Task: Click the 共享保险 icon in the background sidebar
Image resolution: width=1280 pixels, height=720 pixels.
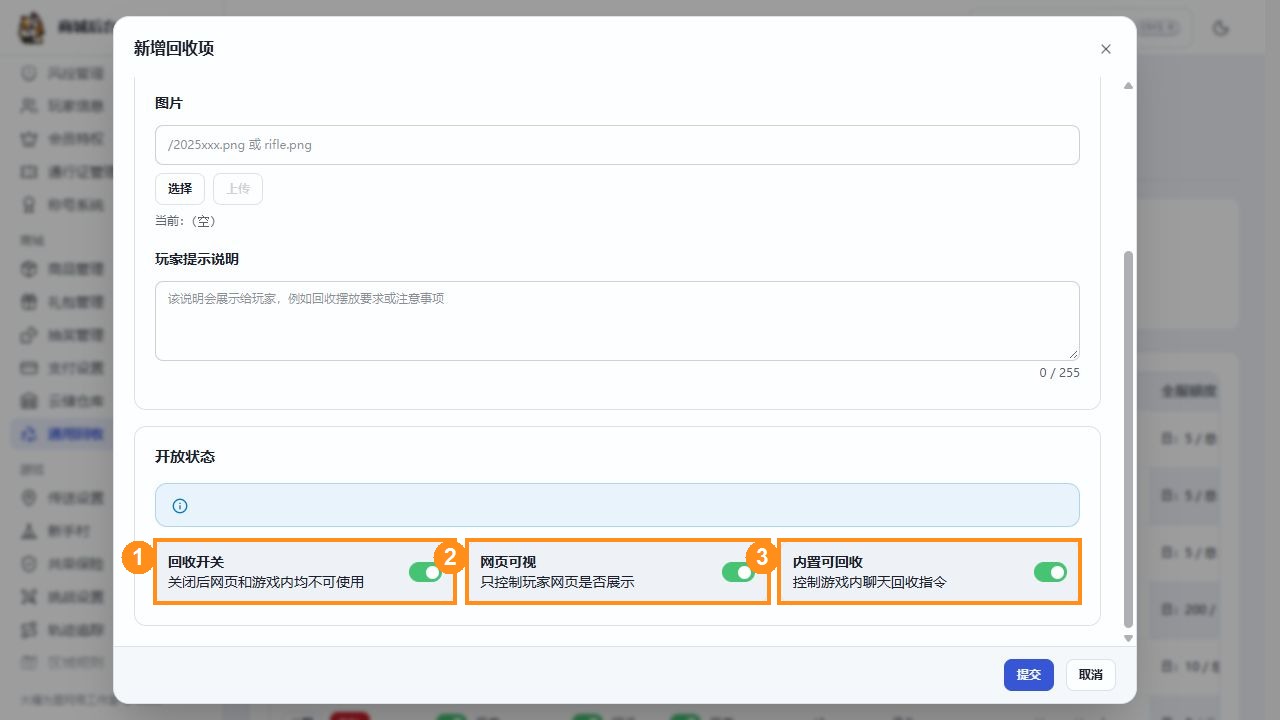Action: point(29,563)
